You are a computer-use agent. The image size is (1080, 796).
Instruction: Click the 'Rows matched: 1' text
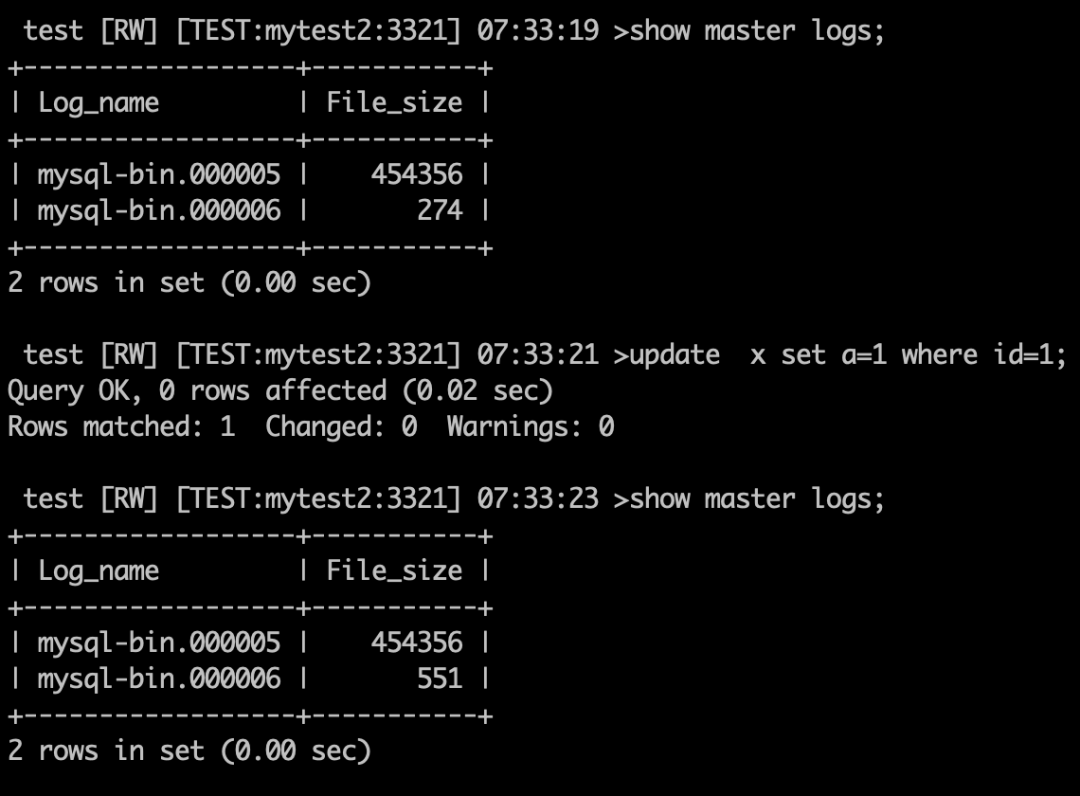[x=121, y=427]
